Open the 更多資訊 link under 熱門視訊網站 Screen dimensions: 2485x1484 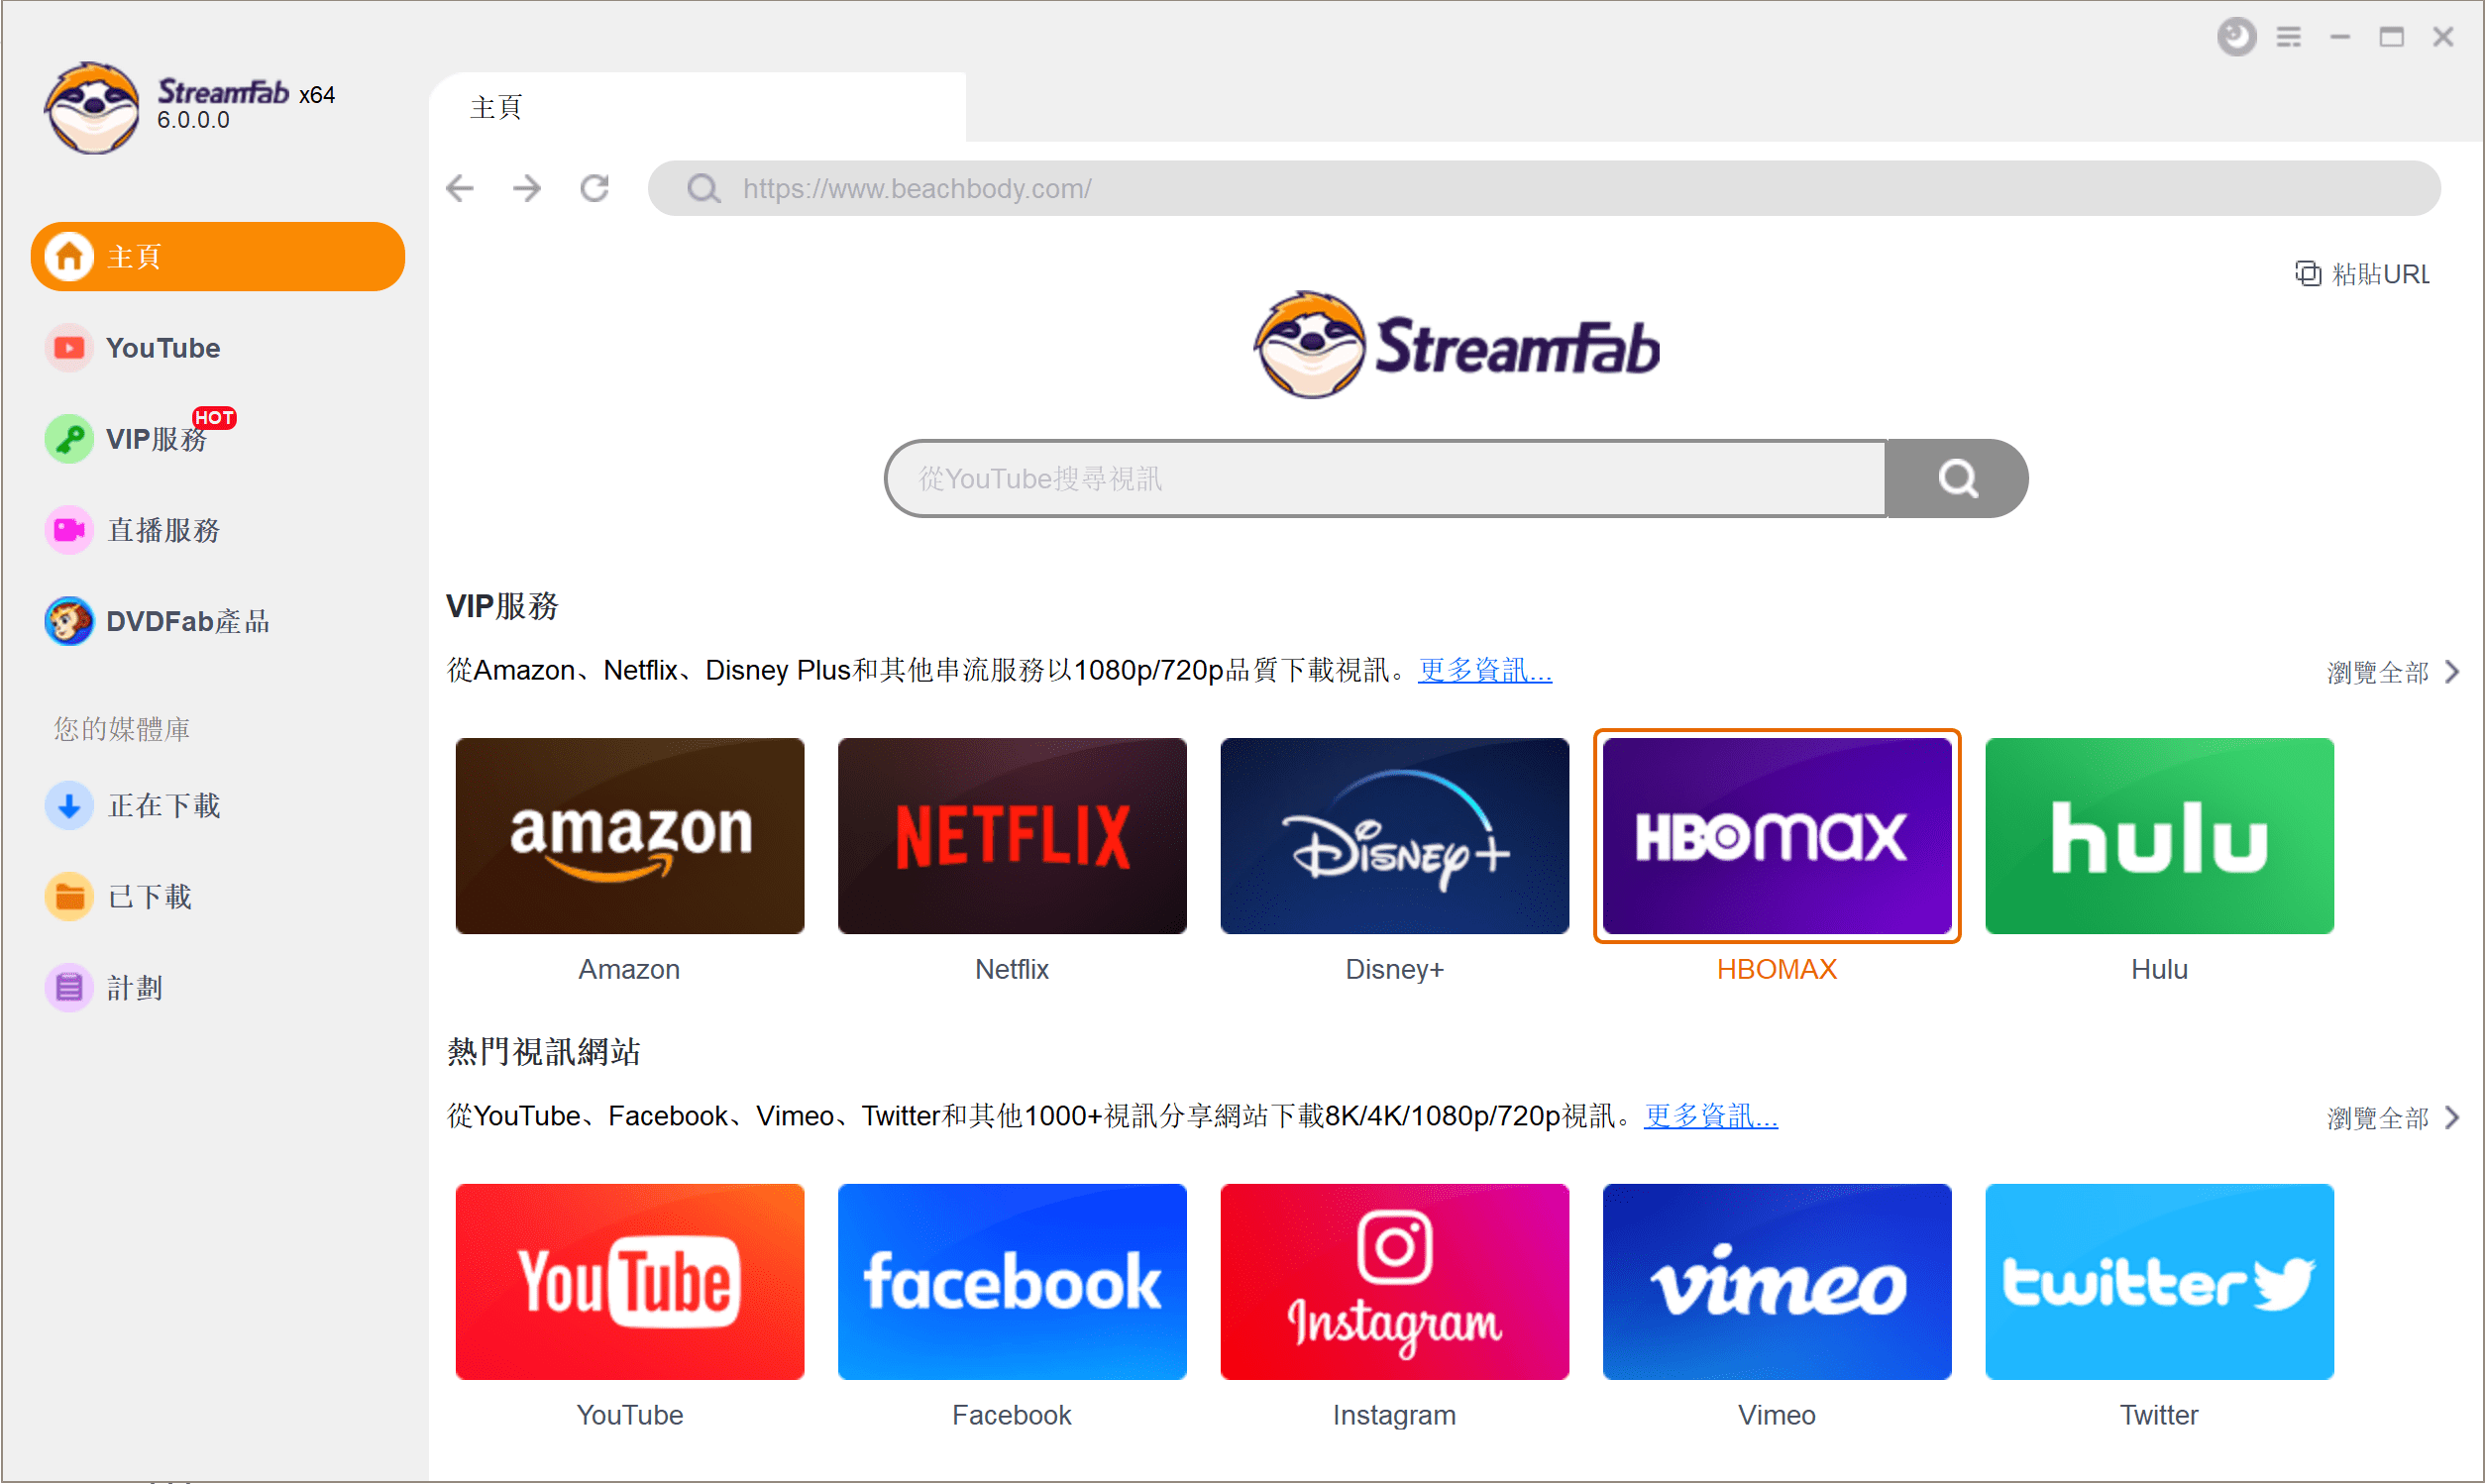1711,1116
